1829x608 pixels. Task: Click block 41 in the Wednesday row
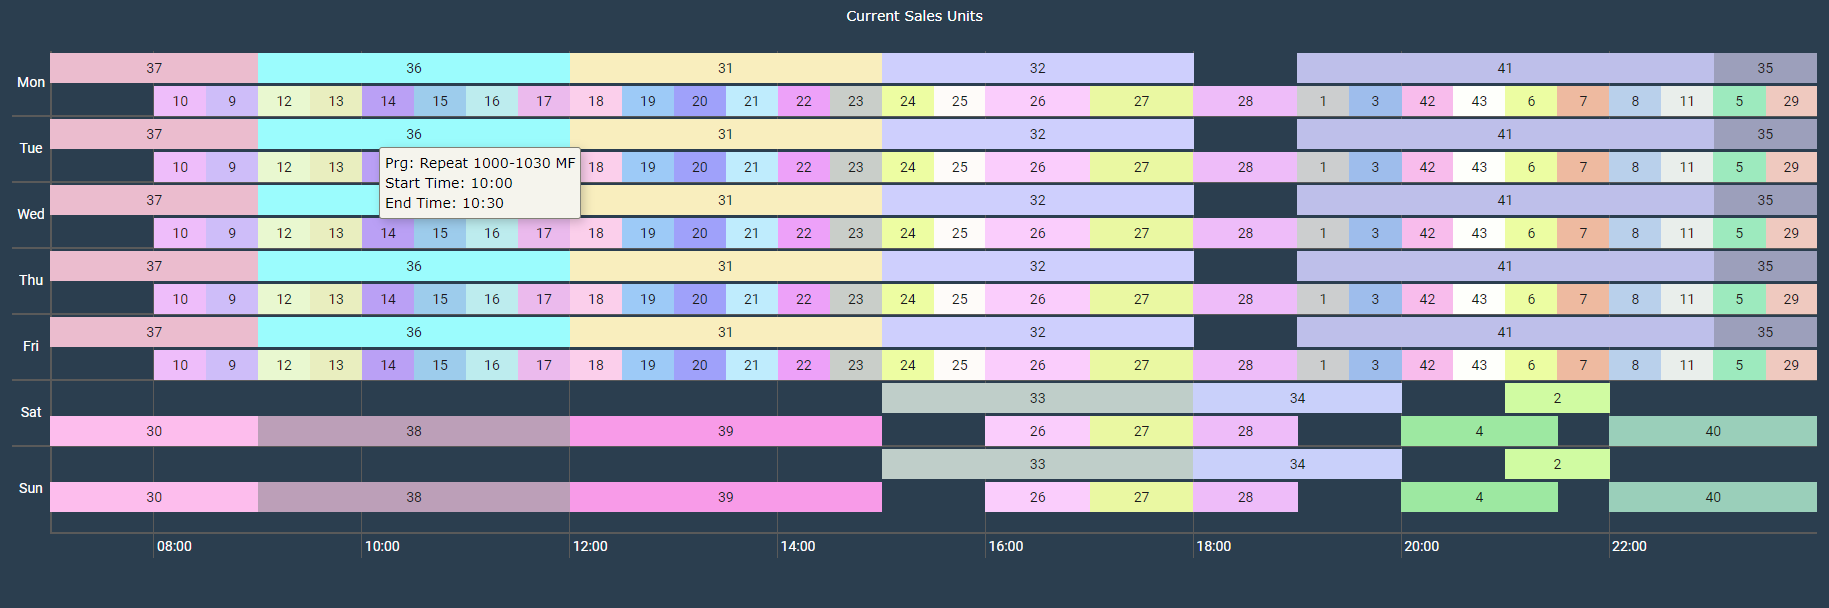(x=1504, y=200)
